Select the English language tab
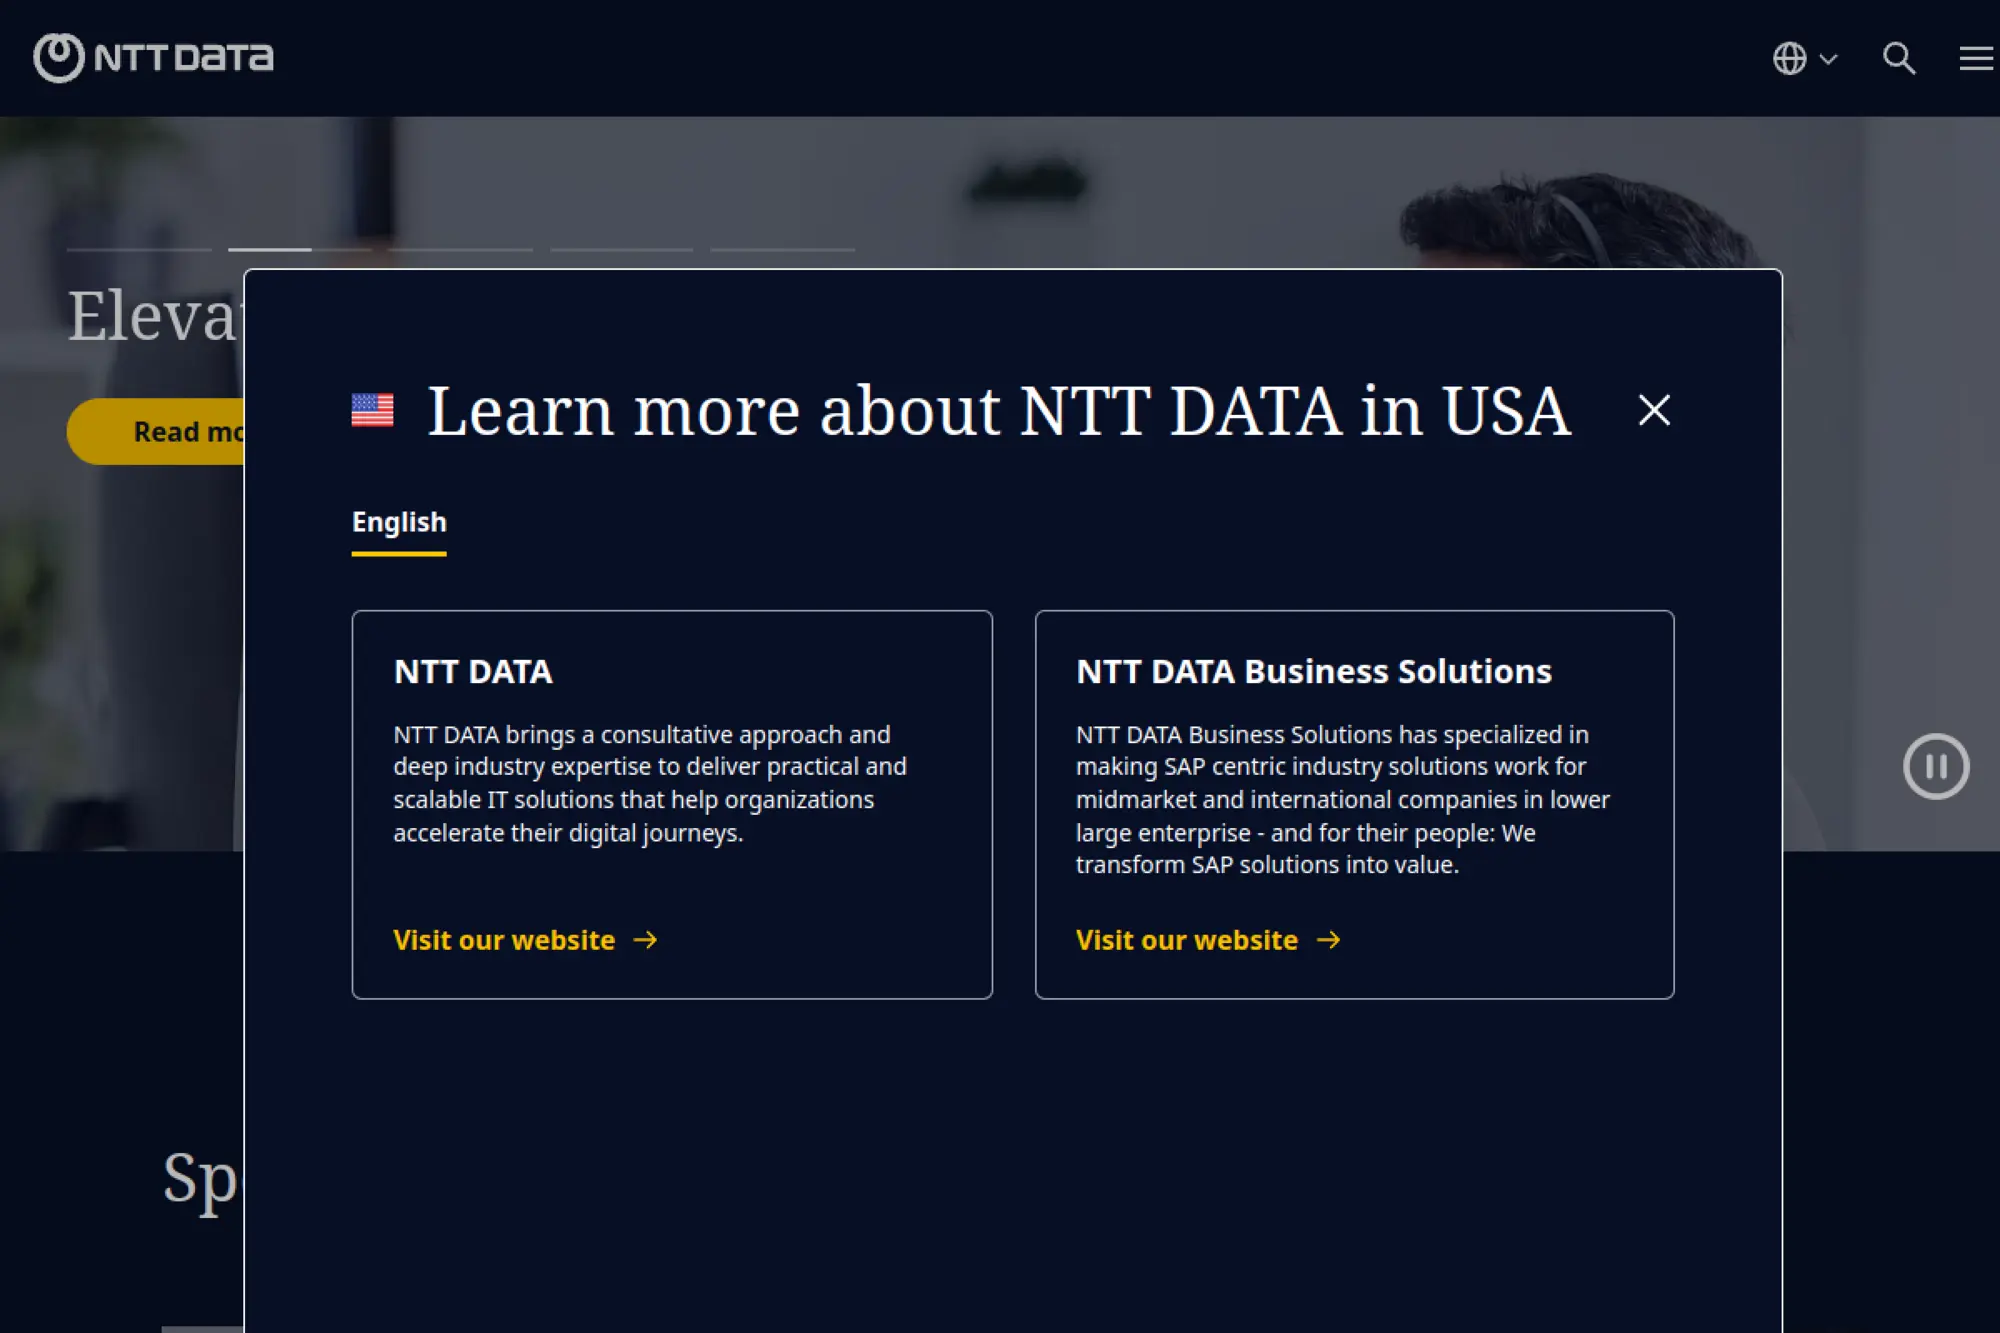 tap(398, 522)
